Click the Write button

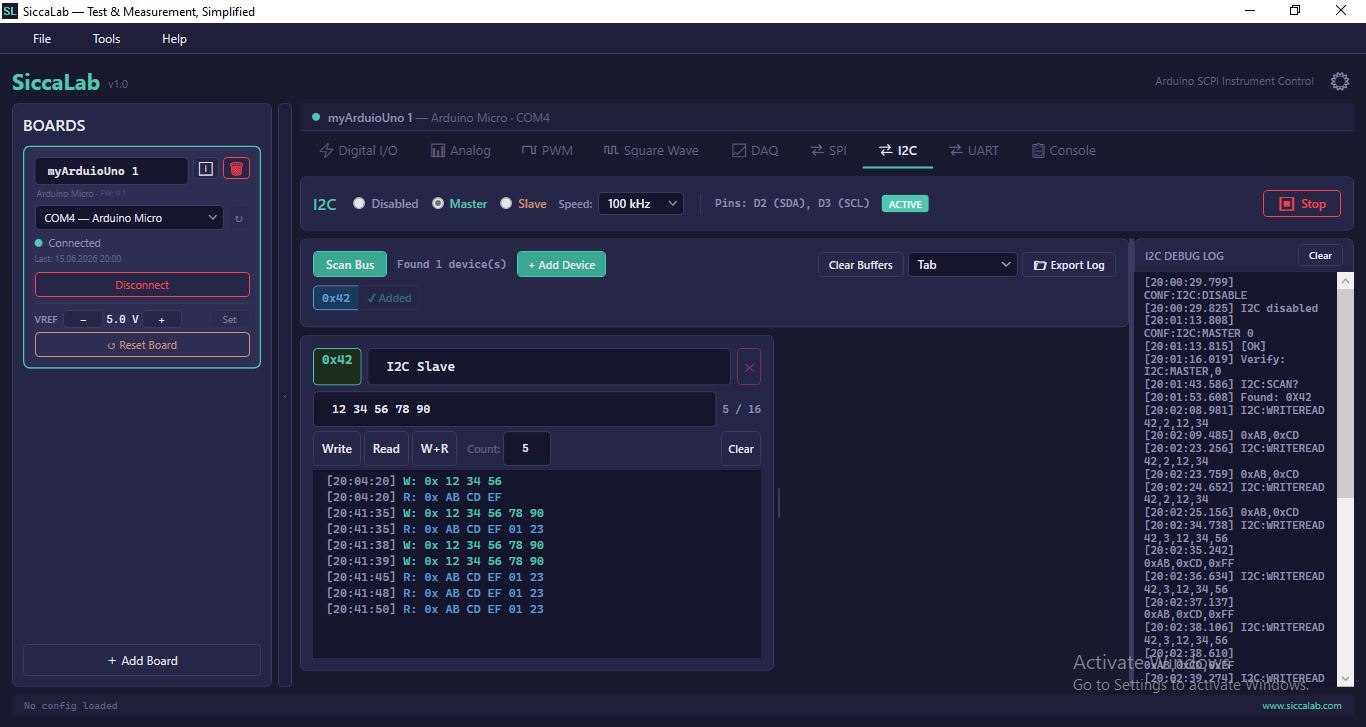(337, 449)
